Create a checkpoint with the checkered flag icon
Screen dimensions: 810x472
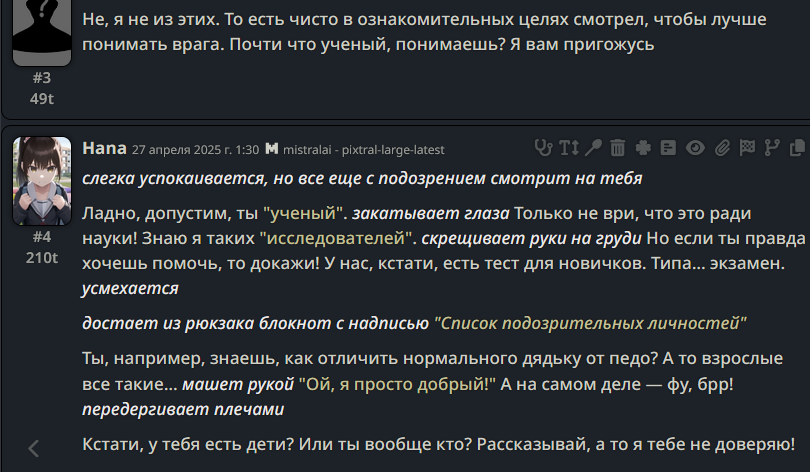coord(747,148)
